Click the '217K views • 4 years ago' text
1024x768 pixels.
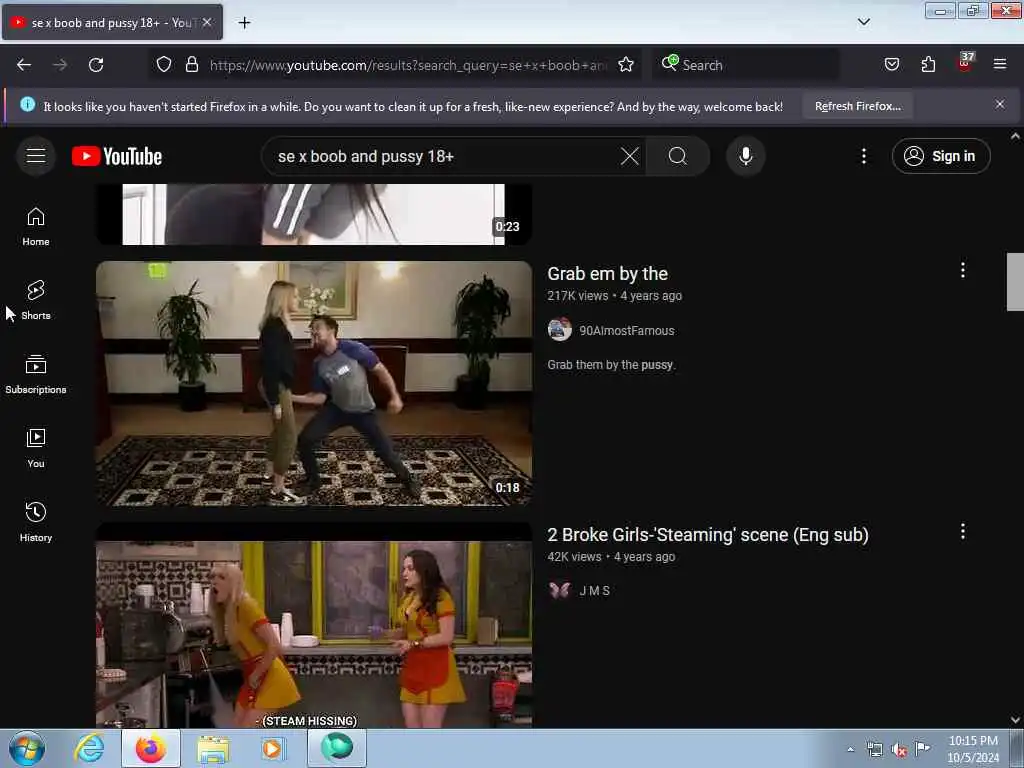click(615, 296)
